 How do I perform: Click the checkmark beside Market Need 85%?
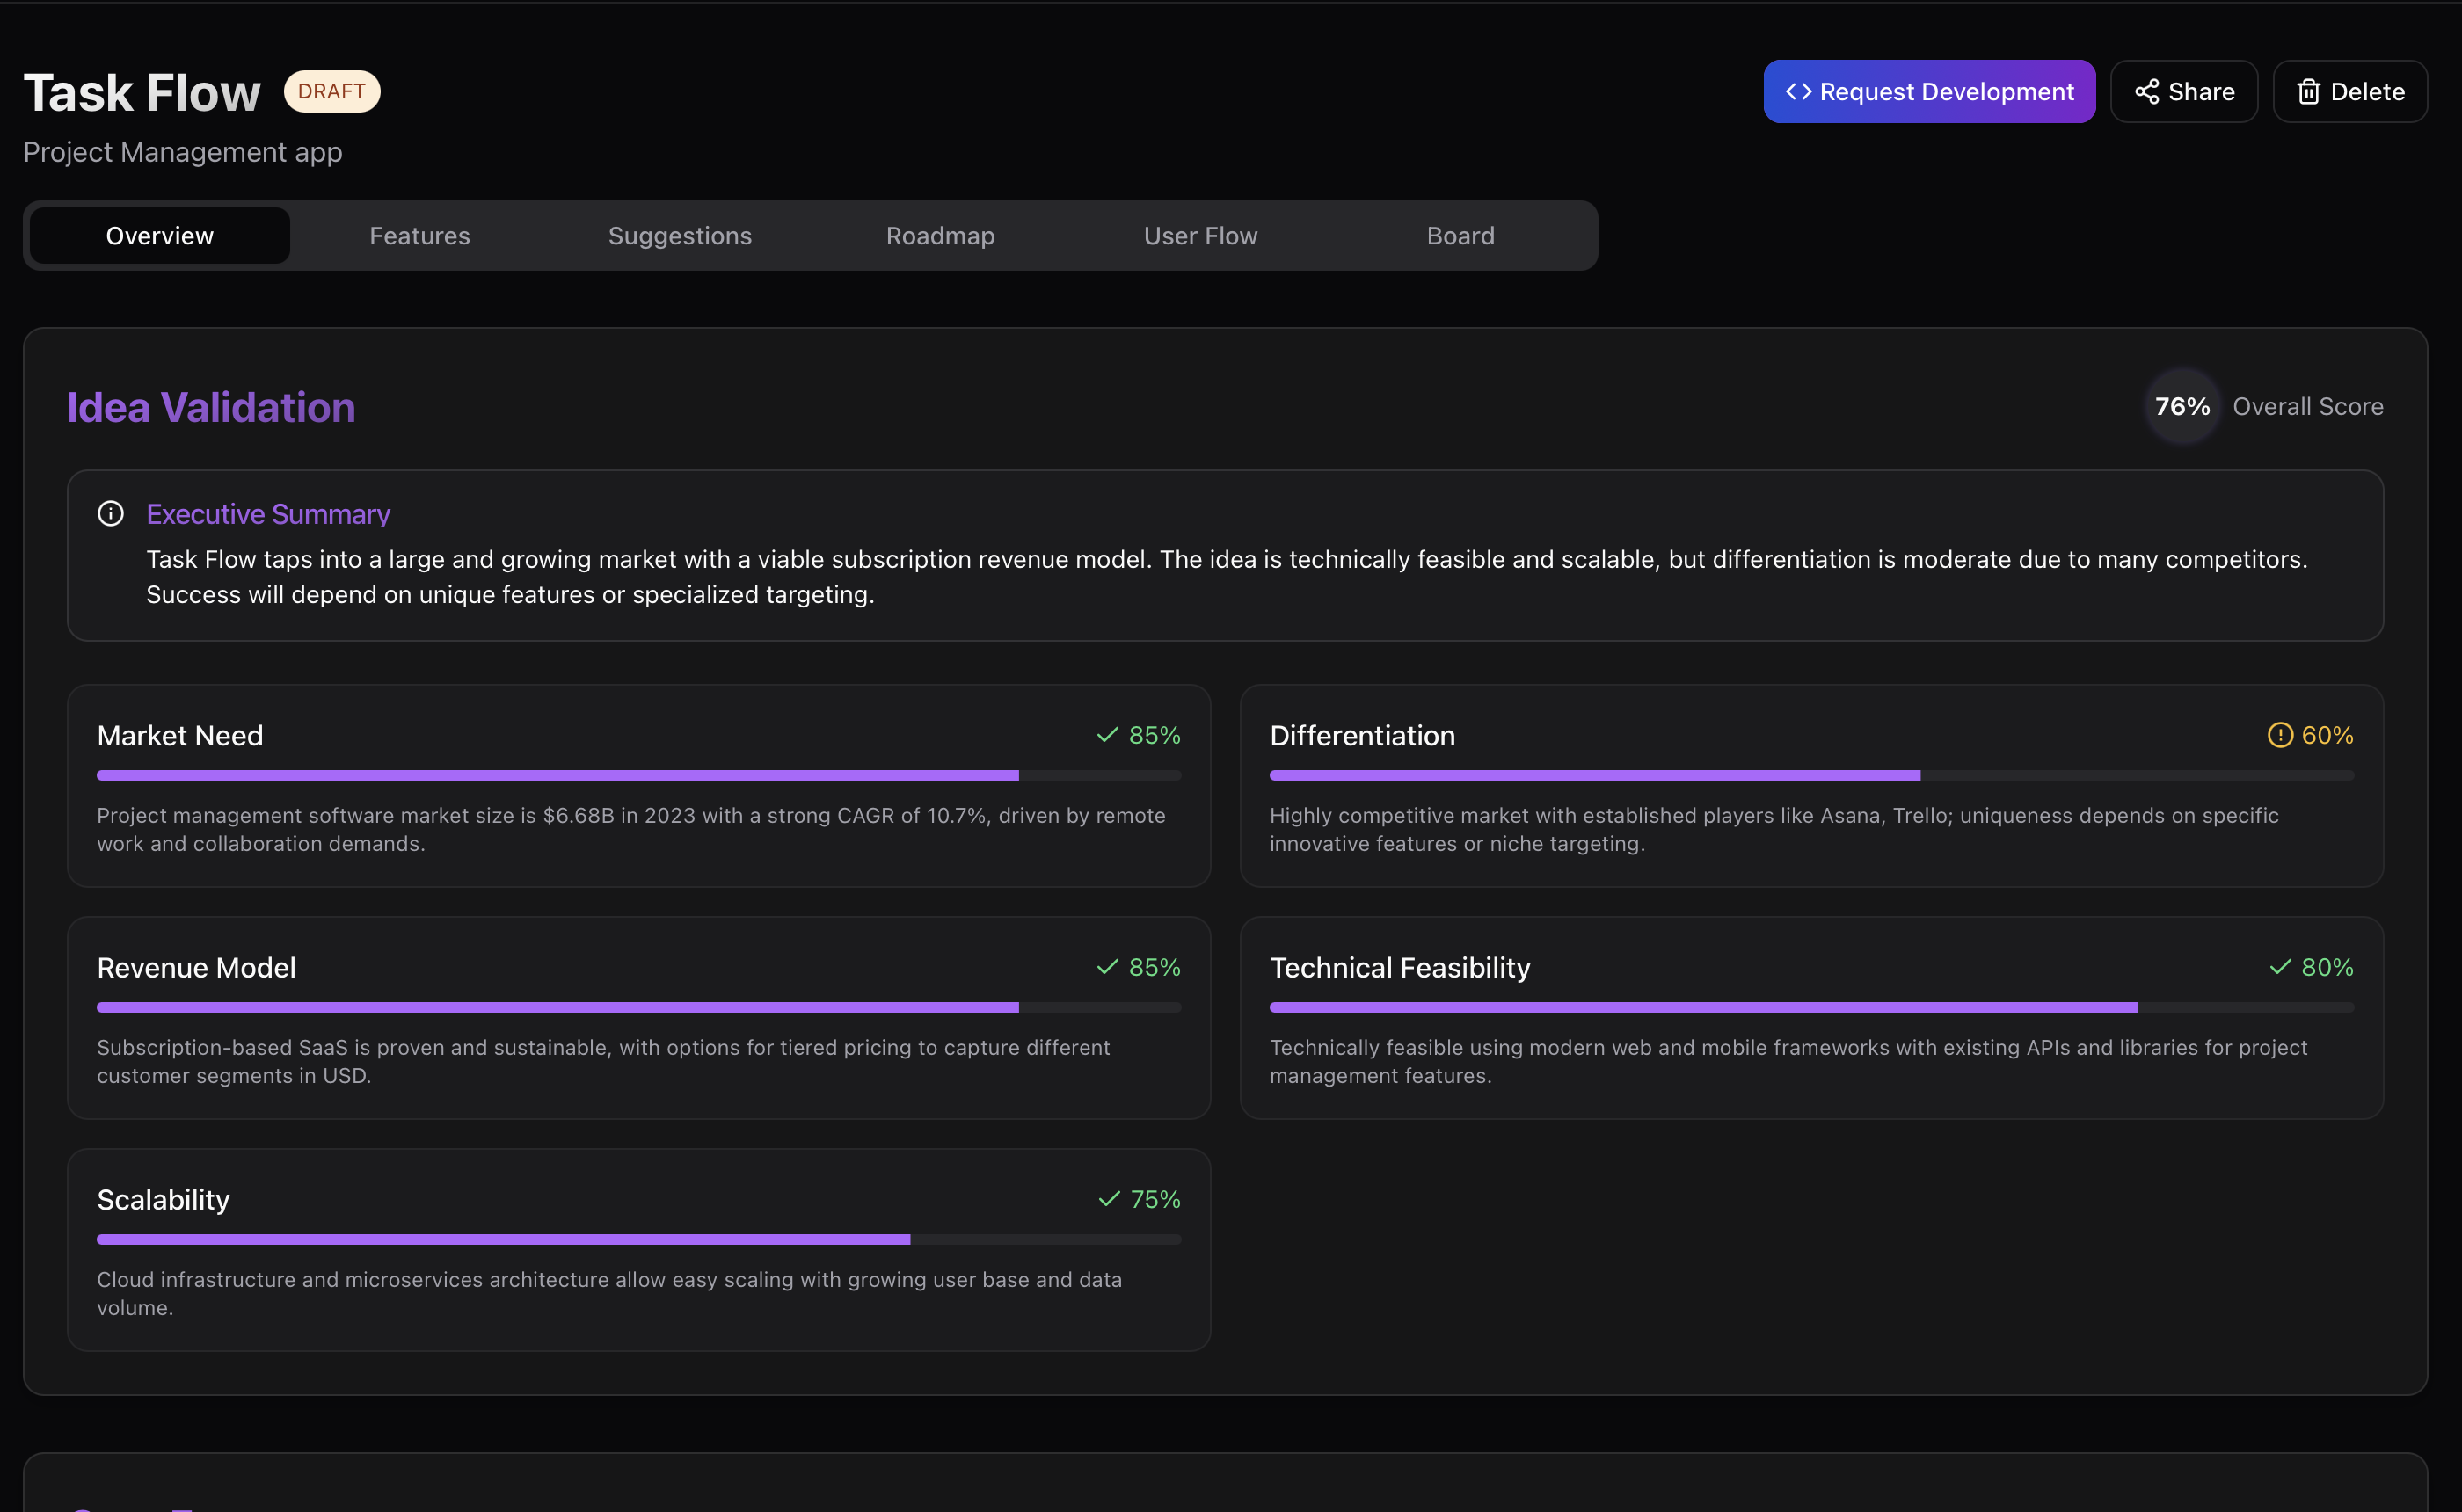(x=1107, y=736)
